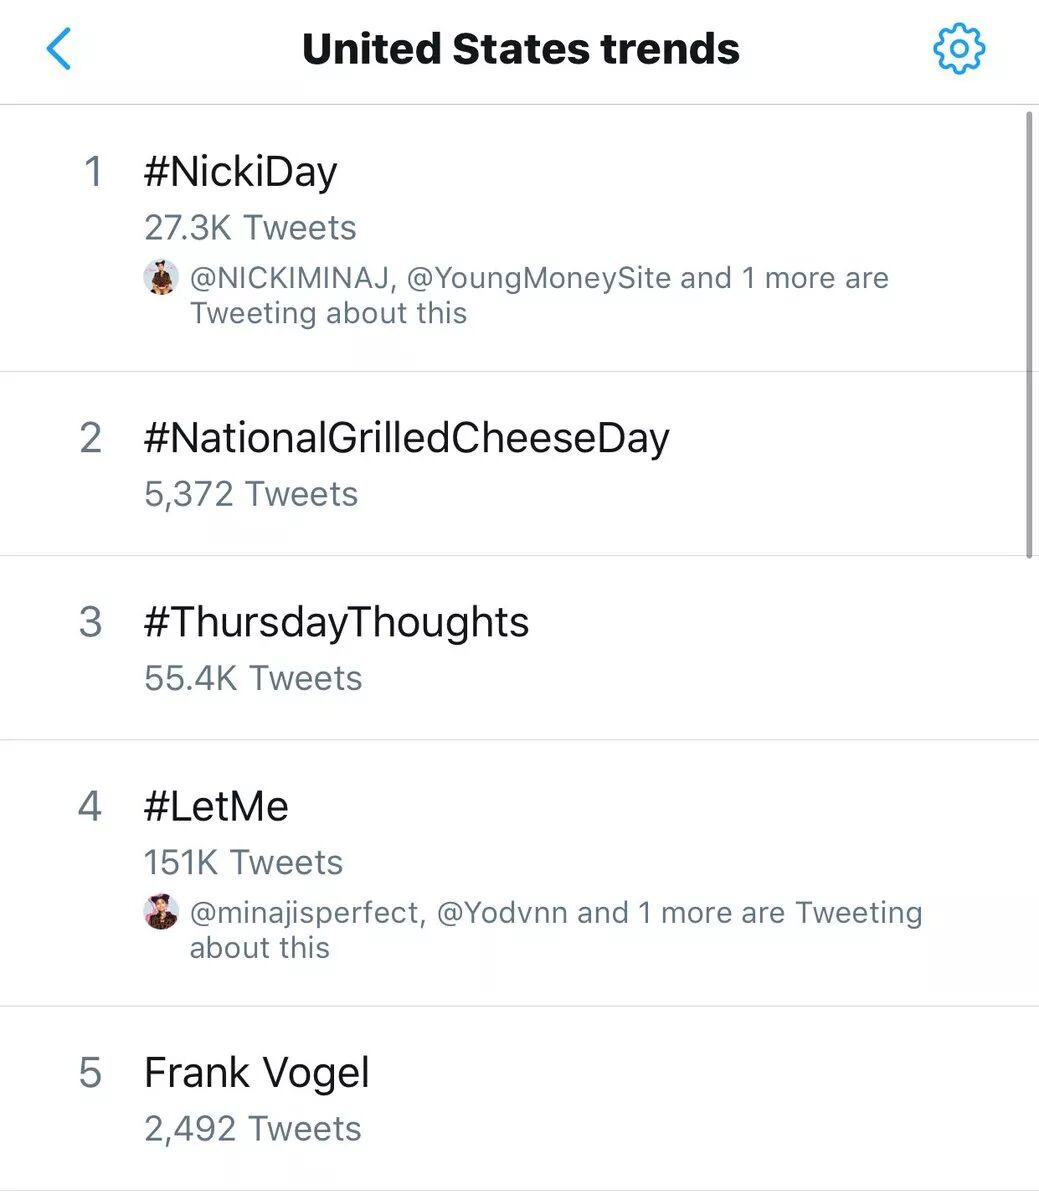Tap the 55.4K Tweets count
This screenshot has height=1200, width=1039.
(253, 678)
